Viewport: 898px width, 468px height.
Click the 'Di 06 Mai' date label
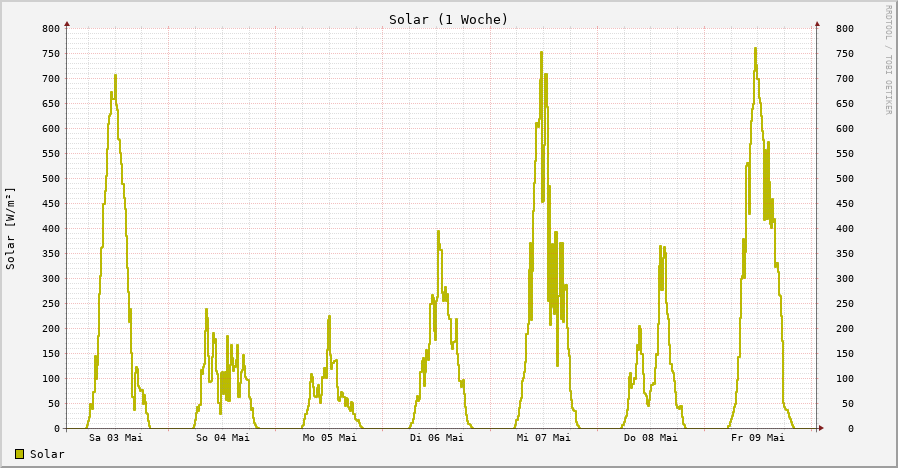coord(436,438)
